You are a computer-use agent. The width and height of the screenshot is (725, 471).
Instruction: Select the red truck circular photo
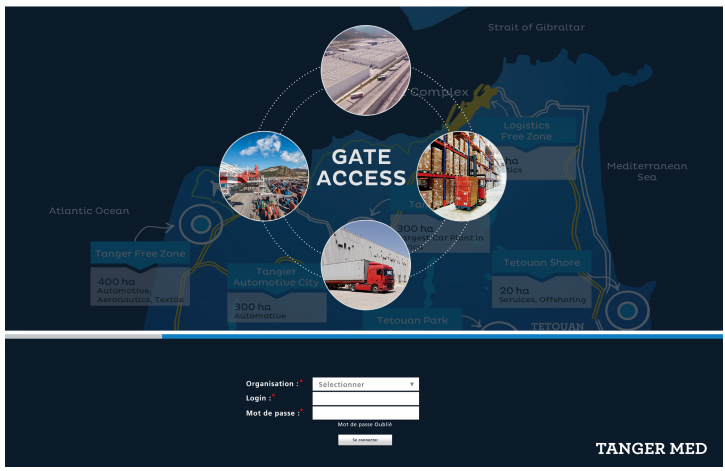coord(365,265)
